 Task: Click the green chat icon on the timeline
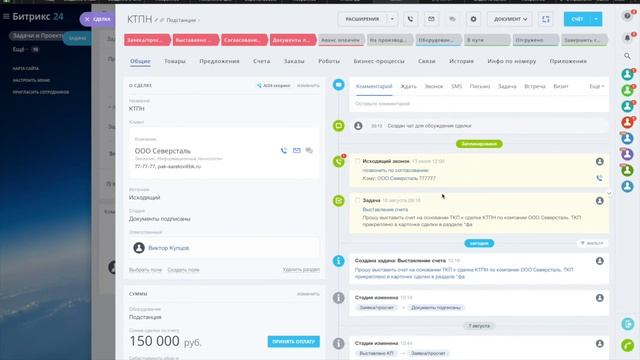point(338,126)
